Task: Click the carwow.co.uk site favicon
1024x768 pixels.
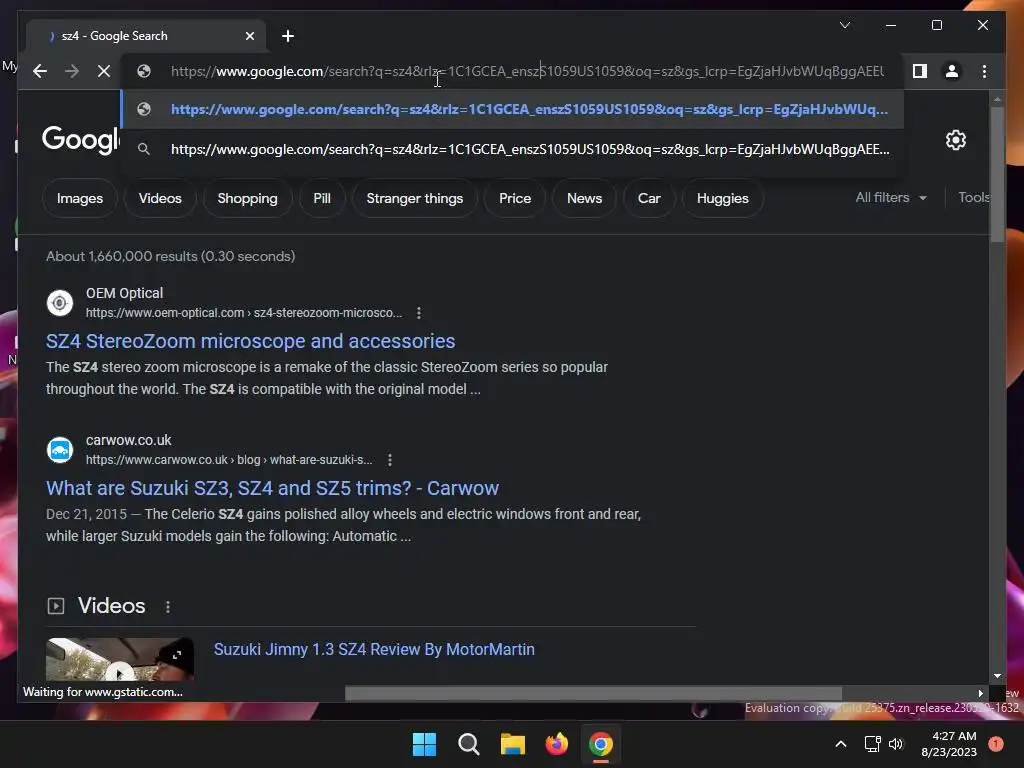Action: point(59,450)
